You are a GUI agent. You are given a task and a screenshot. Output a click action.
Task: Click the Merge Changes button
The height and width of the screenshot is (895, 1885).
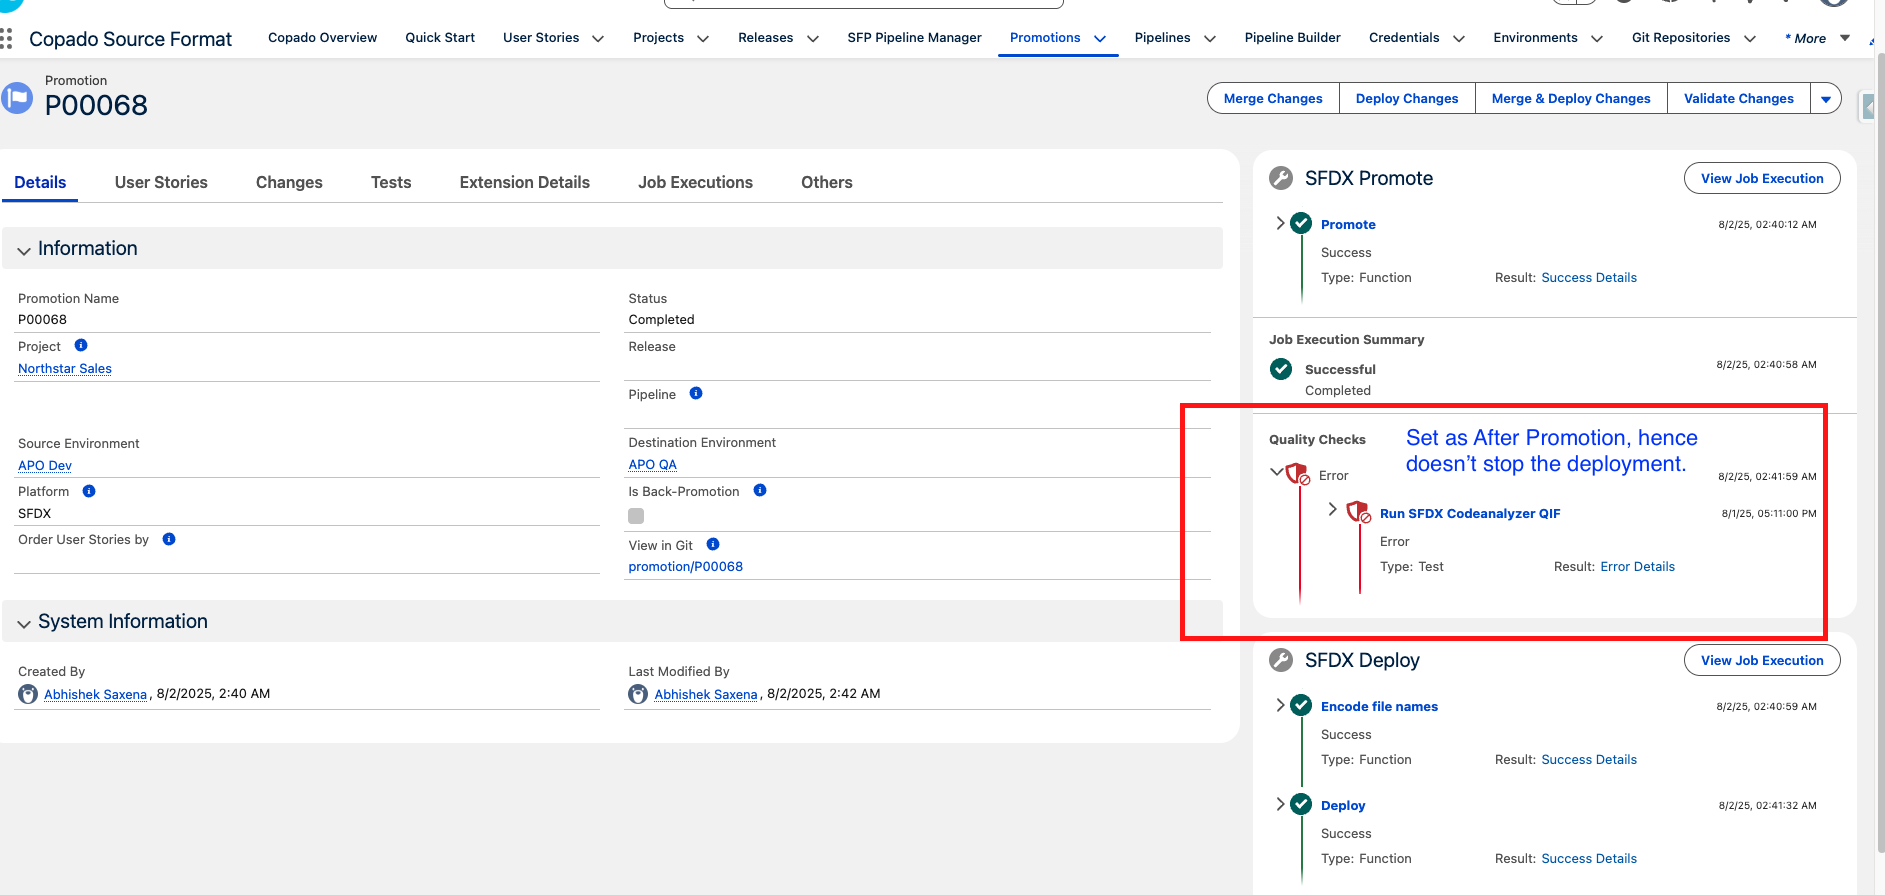click(x=1273, y=99)
